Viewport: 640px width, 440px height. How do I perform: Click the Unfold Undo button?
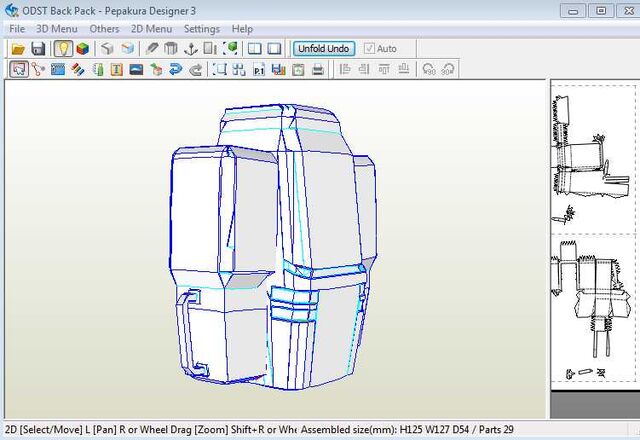[324, 49]
